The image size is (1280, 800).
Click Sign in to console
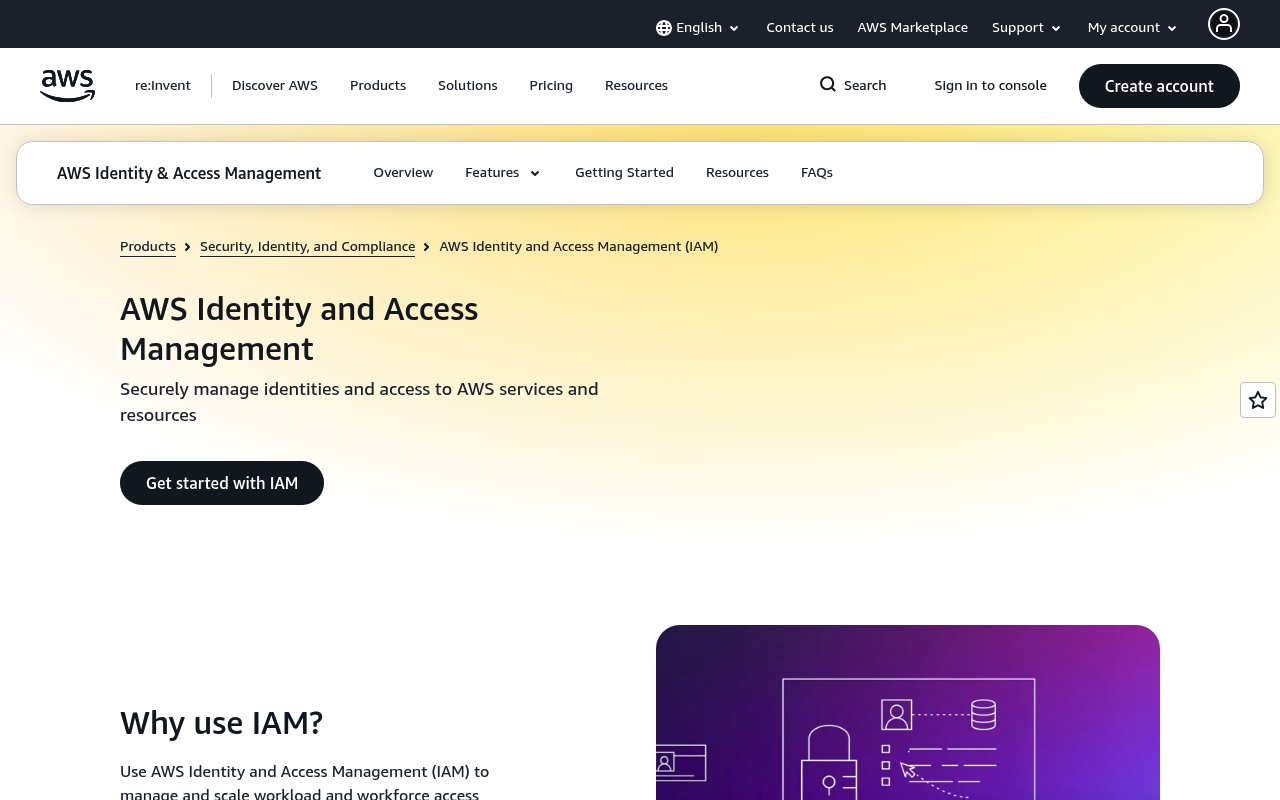coord(991,86)
